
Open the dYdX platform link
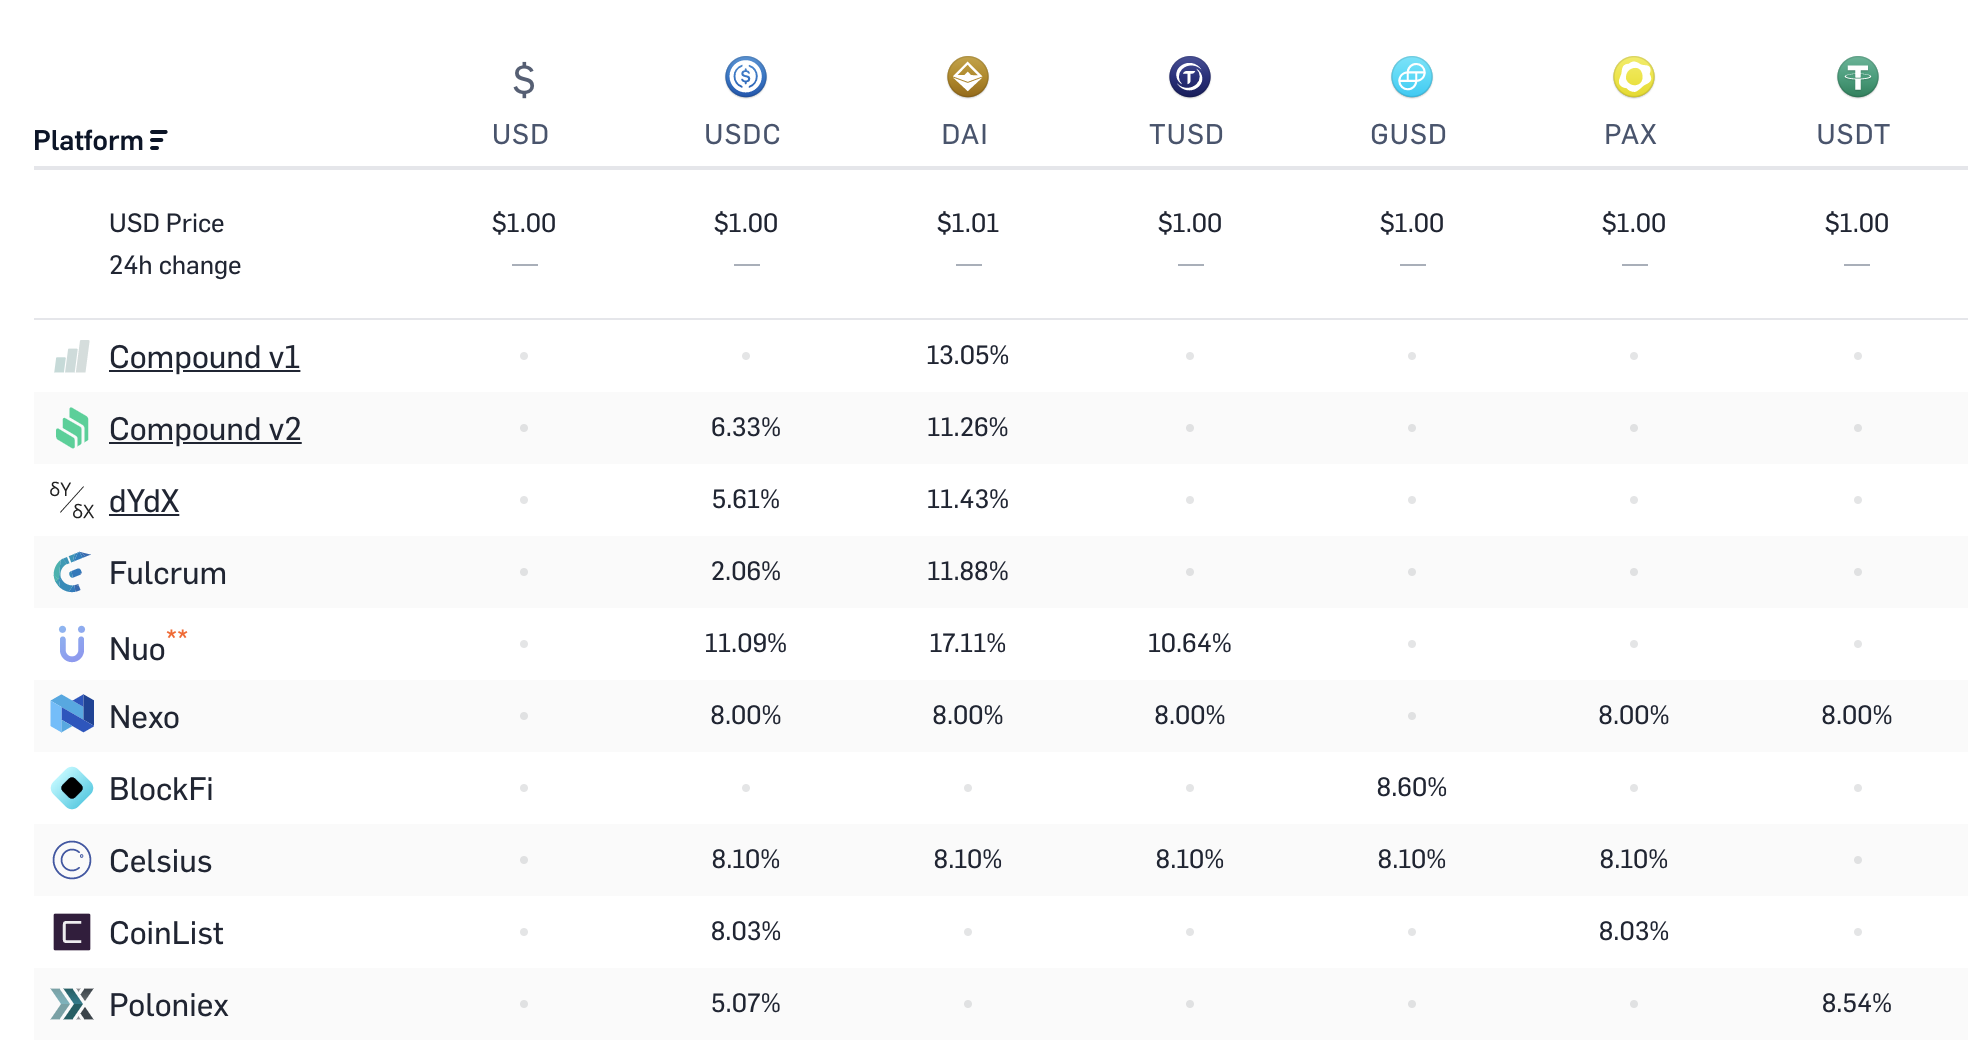point(144,501)
